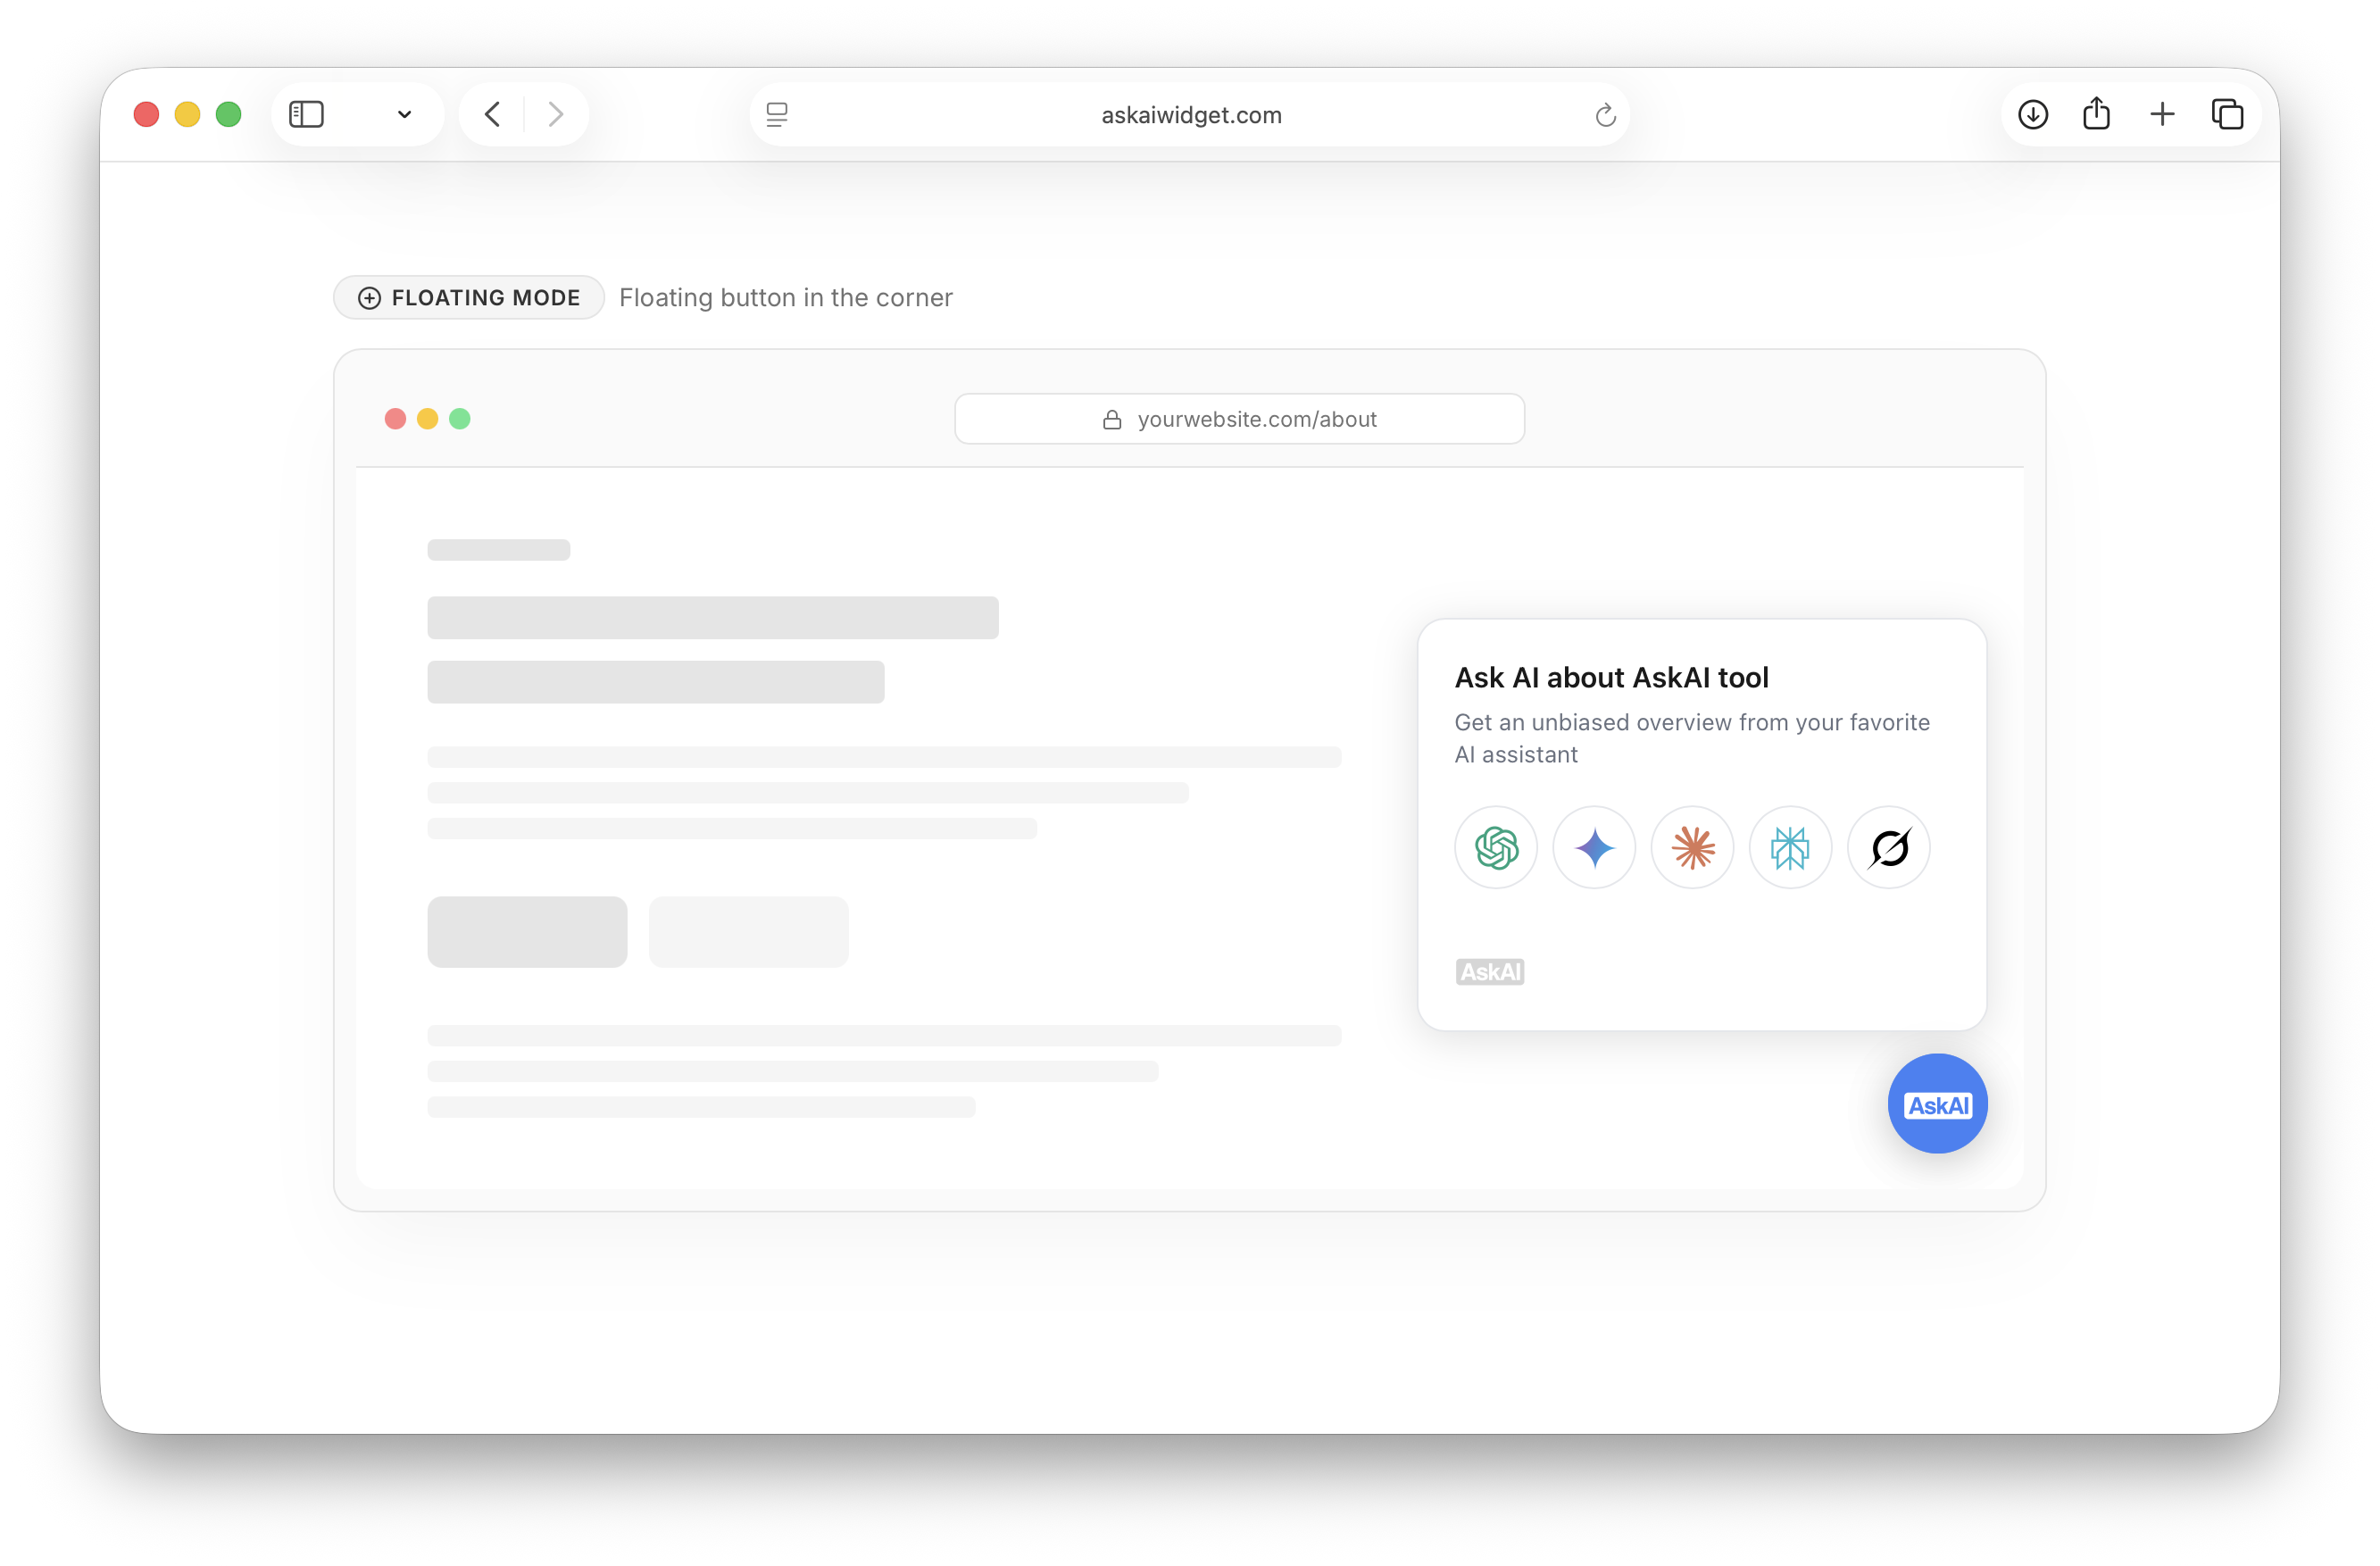The height and width of the screenshot is (1566, 2380).
Task: Click the gray AskAI branding logo
Action: pyautogui.click(x=1489, y=971)
